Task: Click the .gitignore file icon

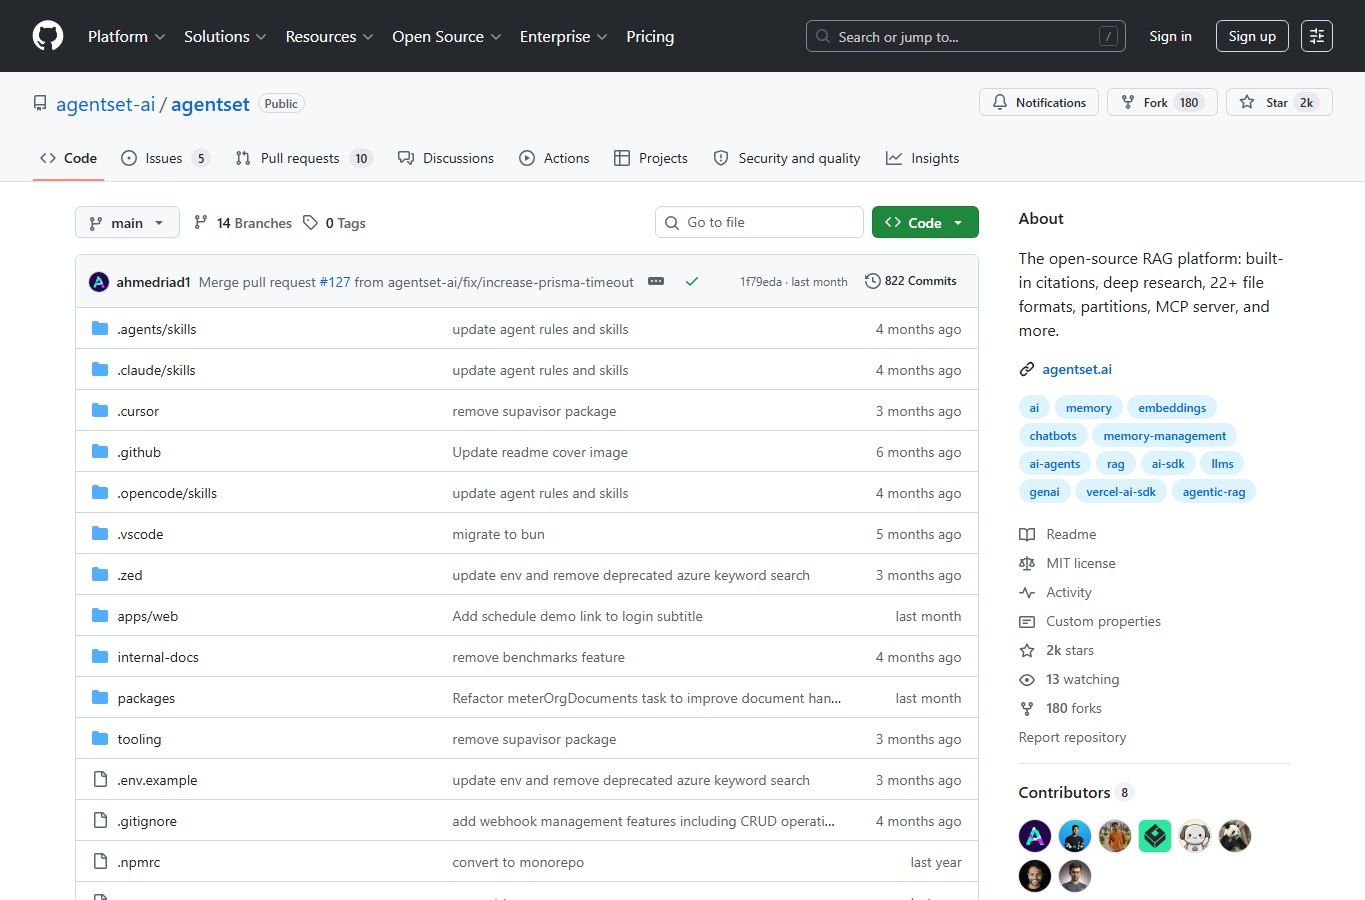Action: click(100, 820)
